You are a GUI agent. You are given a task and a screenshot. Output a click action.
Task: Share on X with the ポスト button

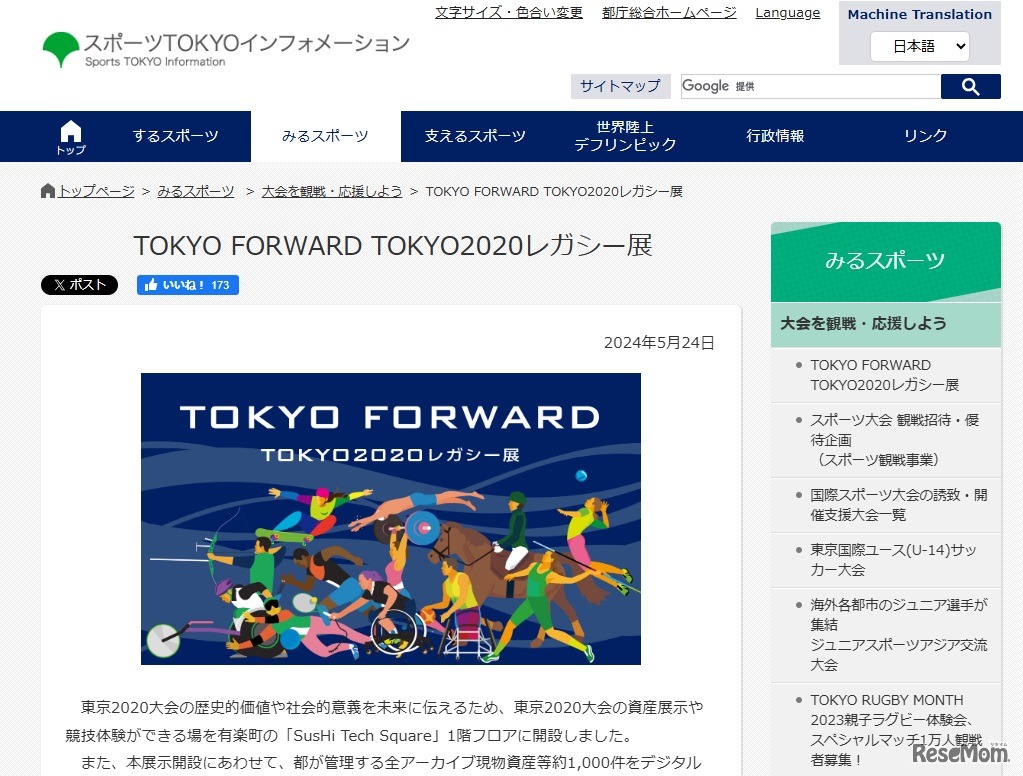tap(80, 285)
